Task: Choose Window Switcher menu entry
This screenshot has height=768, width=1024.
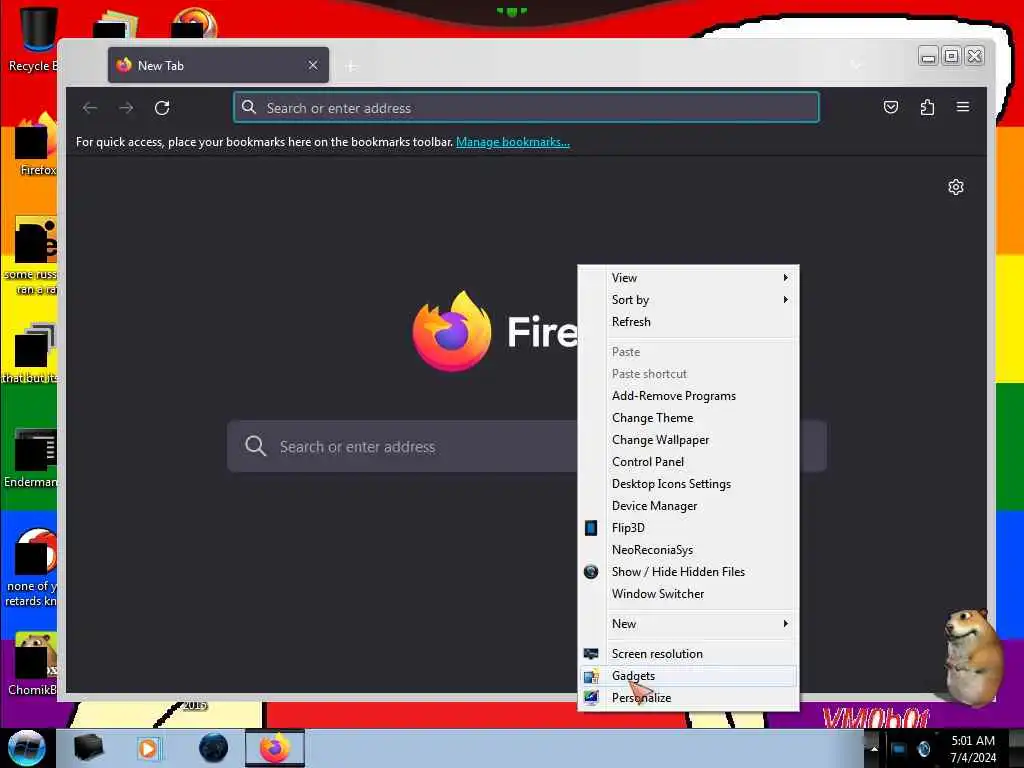Action: pyautogui.click(x=688, y=594)
